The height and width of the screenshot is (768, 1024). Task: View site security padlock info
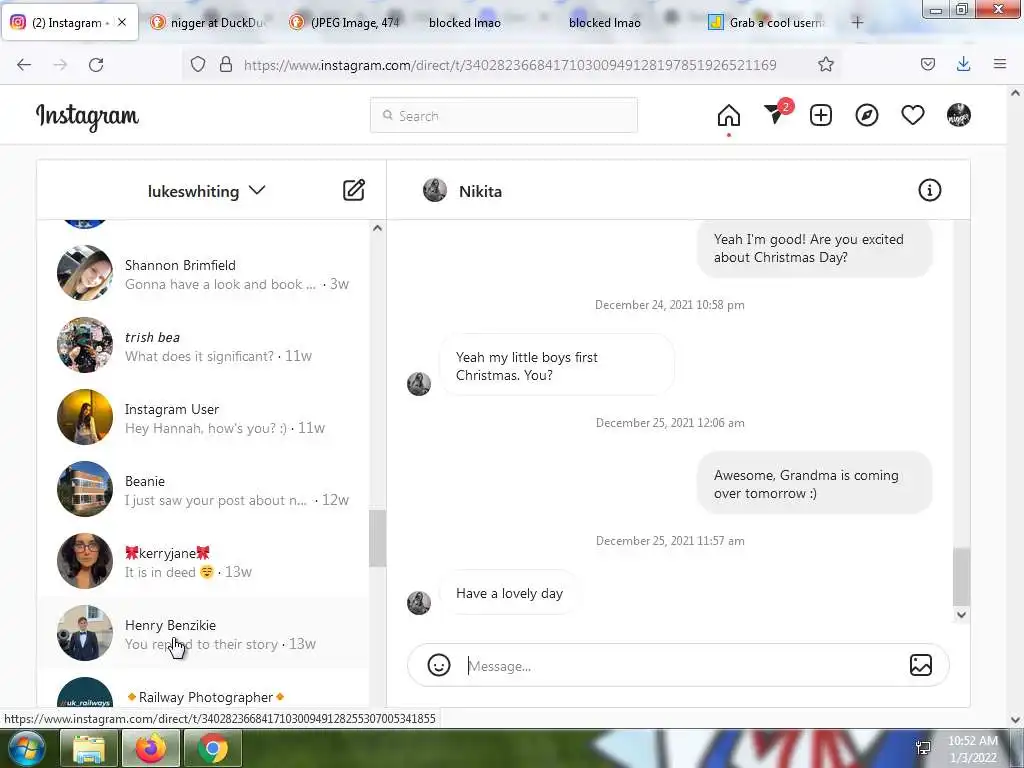point(226,64)
